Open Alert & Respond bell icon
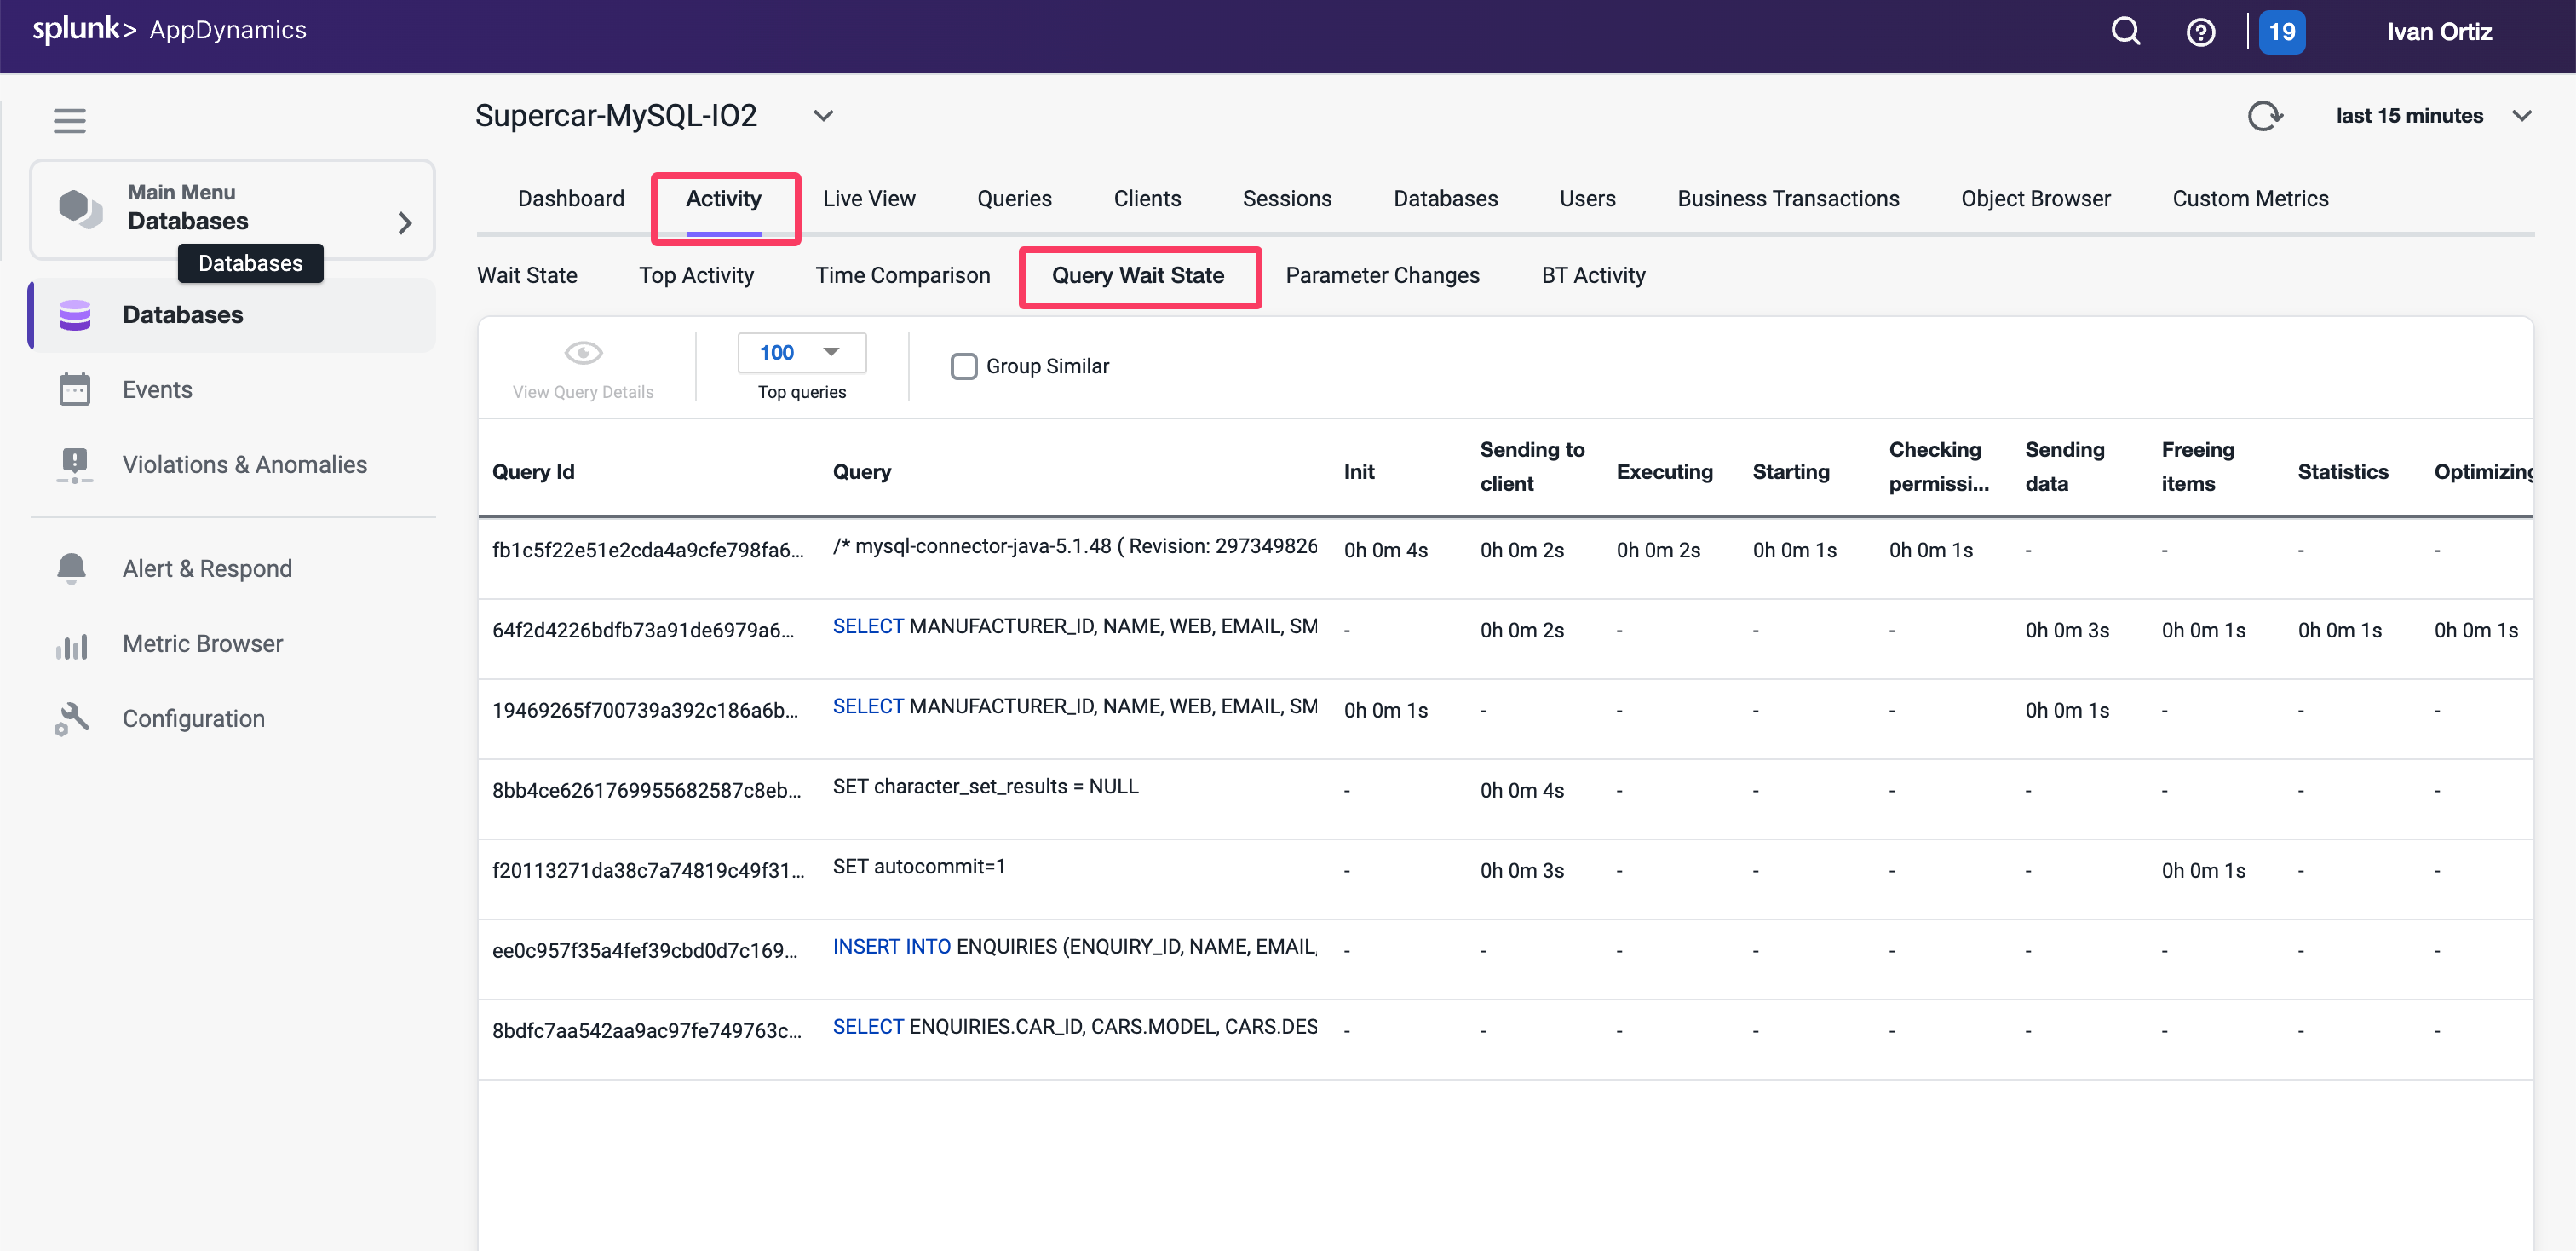This screenshot has height=1251, width=2576. (x=70, y=567)
